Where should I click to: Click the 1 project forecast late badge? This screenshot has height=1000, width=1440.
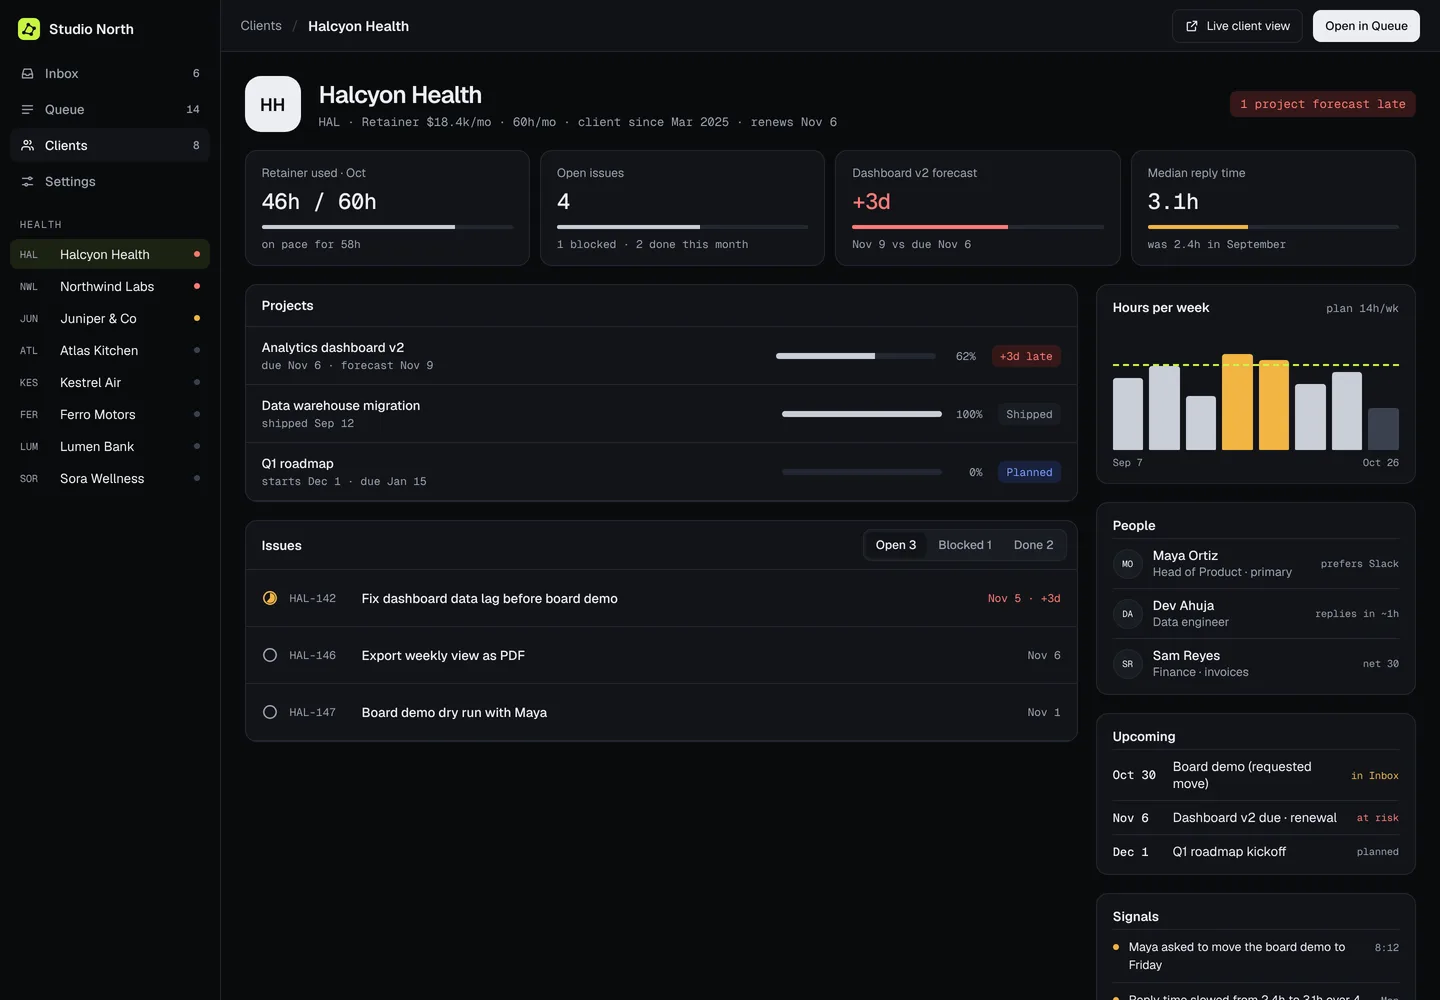(x=1323, y=104)
